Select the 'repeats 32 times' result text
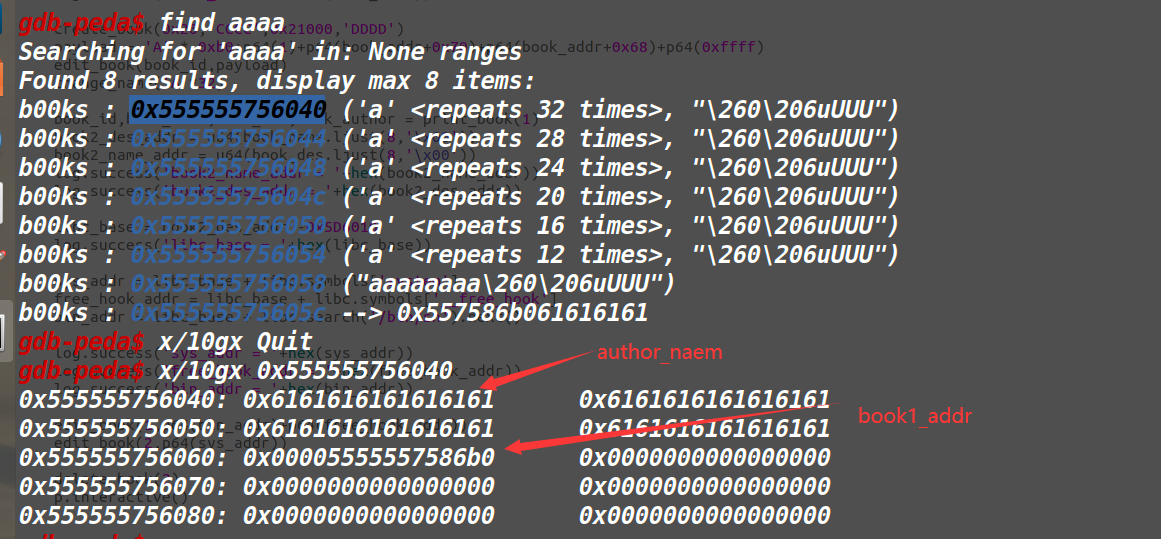Screen dimensions: 1161x539 click(620, 110)
